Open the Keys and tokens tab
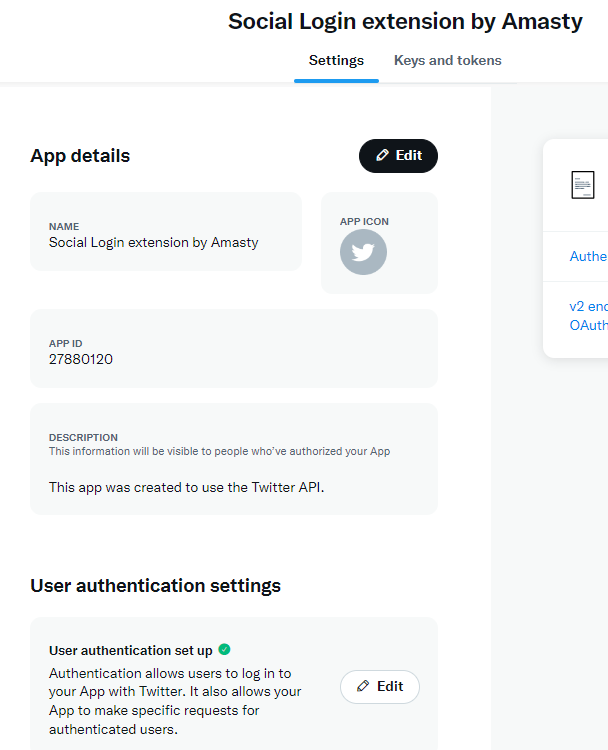Viewport: 608px width, 750px height. pyautogui.click(x=448, y=61)
